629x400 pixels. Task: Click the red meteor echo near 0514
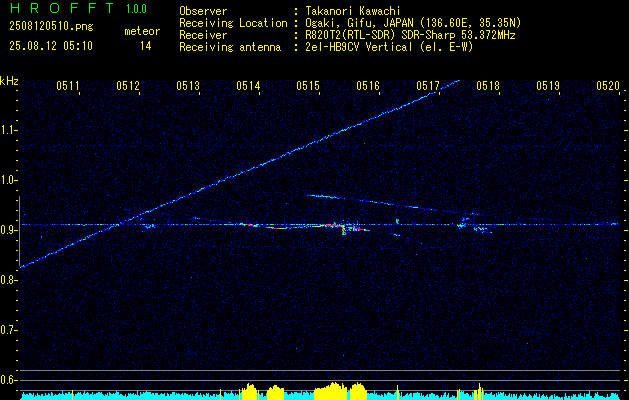click(250, 225)
